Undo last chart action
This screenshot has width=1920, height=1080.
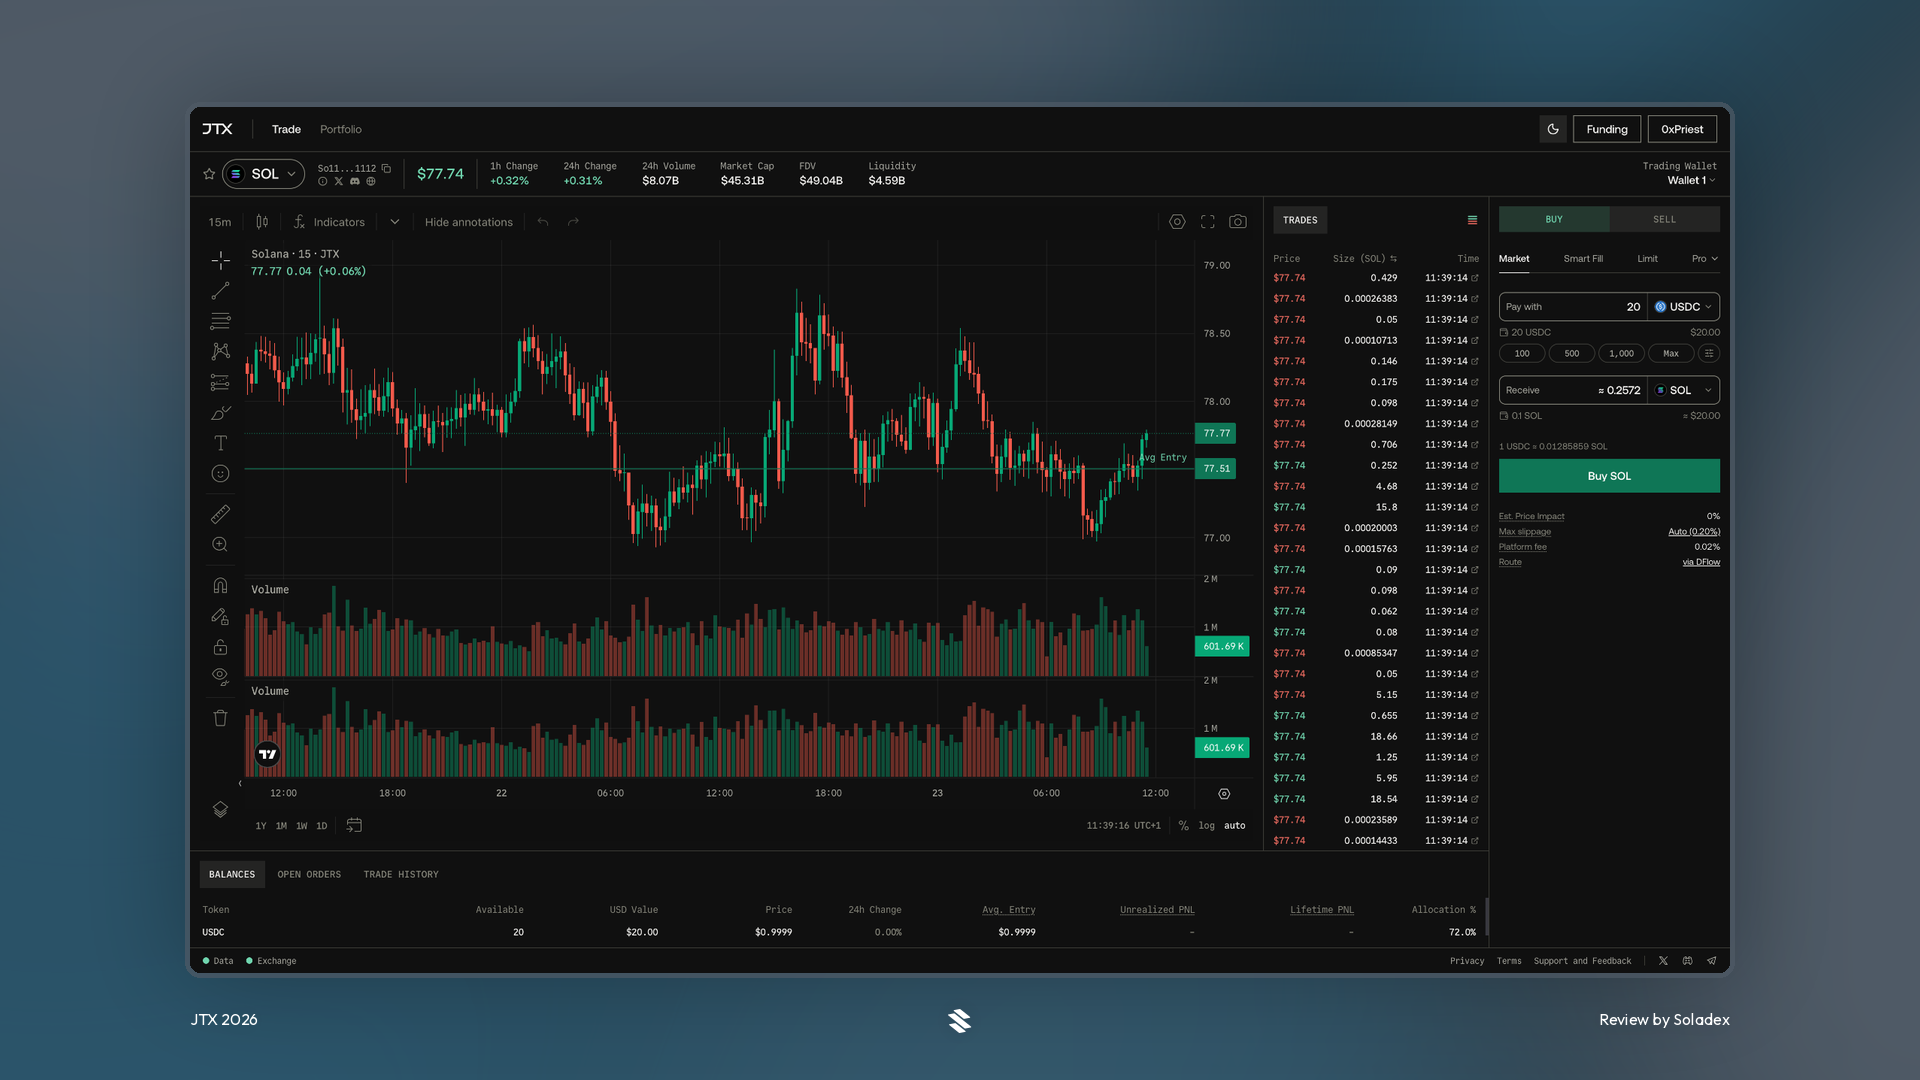[543, 222]
